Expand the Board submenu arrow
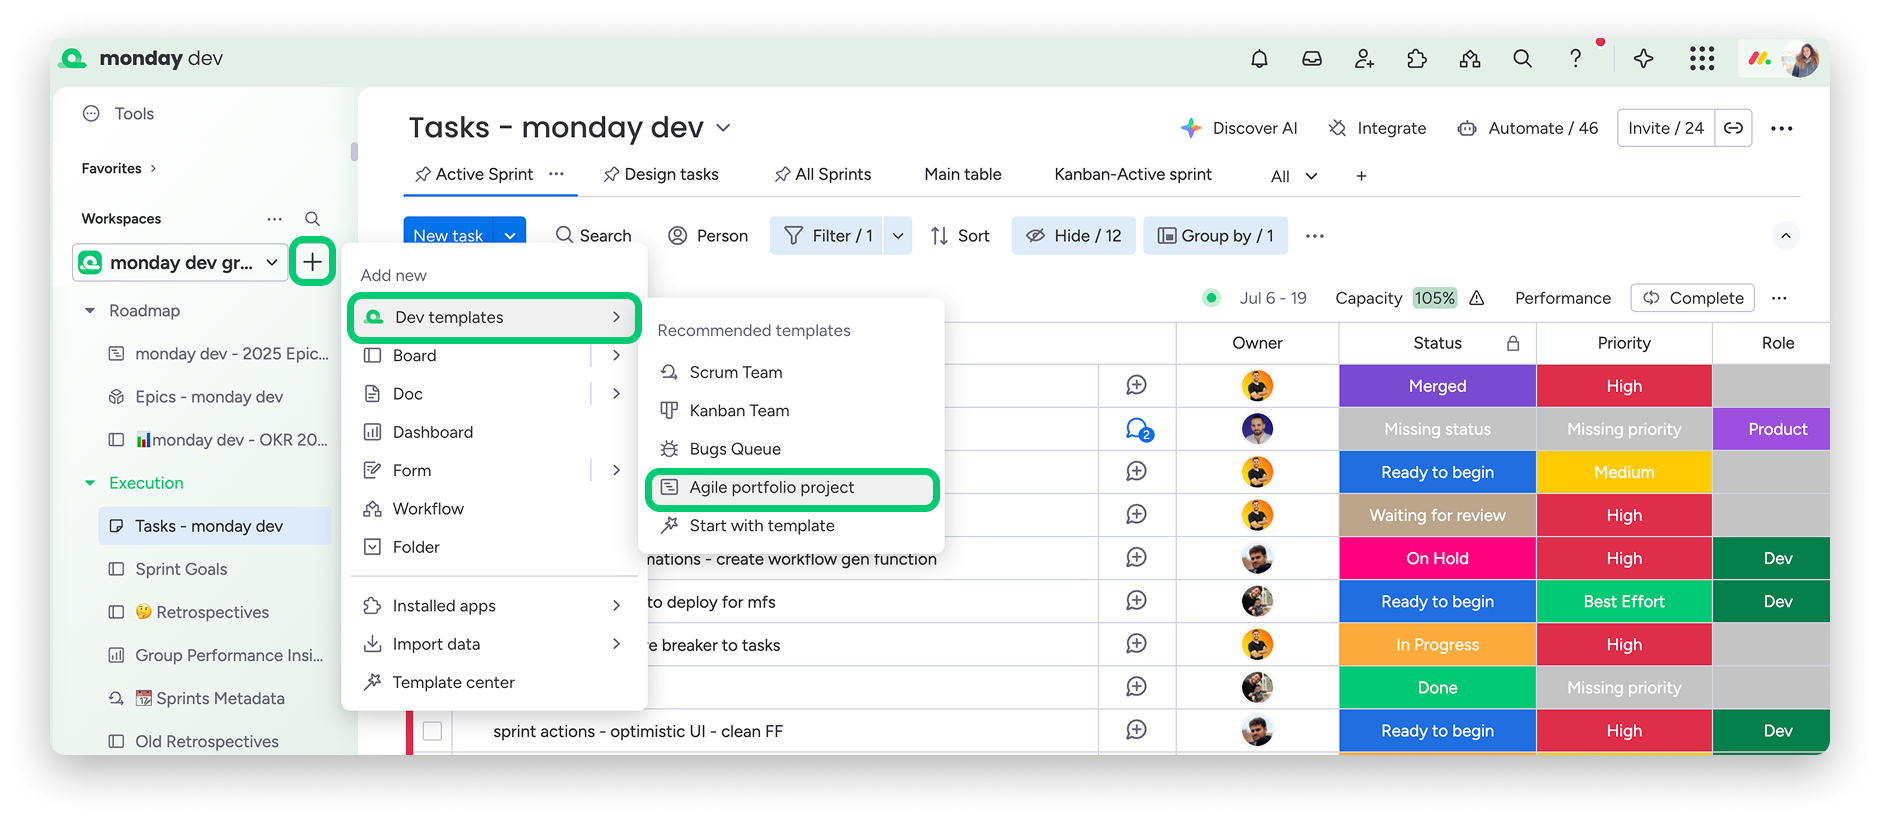 pos(616,355)
